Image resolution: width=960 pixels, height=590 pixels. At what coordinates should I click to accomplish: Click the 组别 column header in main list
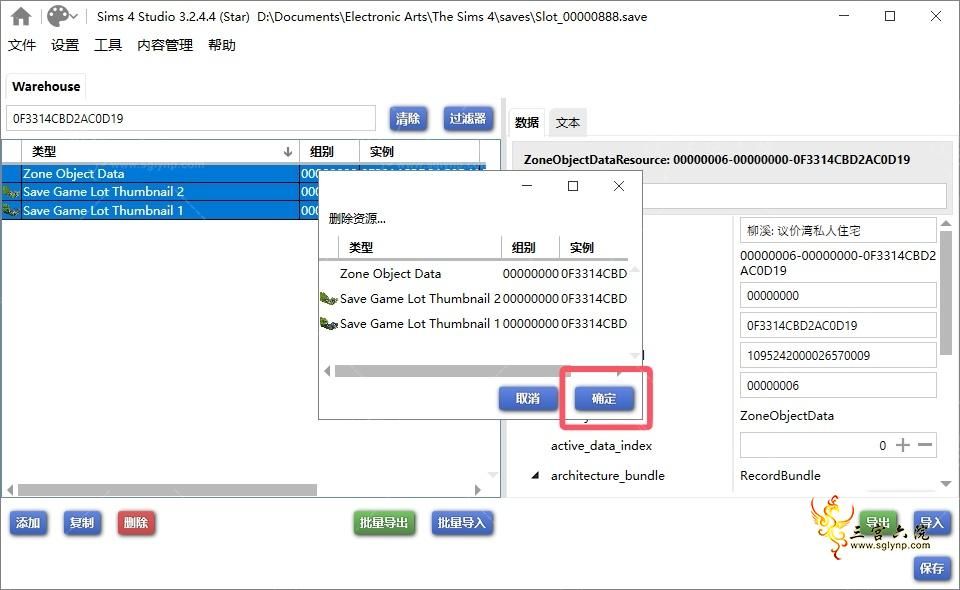[x=329, y=152]
